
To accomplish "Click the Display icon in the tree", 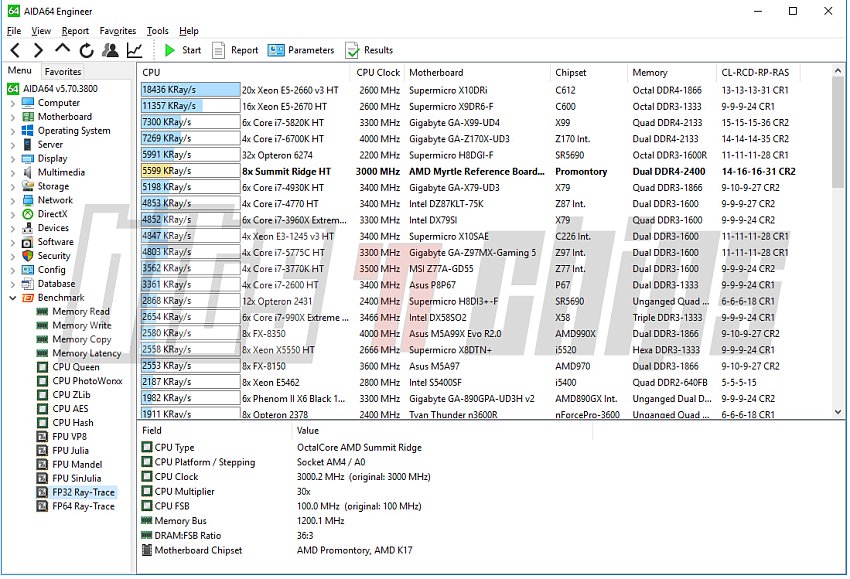I will [x=28, y=158].
